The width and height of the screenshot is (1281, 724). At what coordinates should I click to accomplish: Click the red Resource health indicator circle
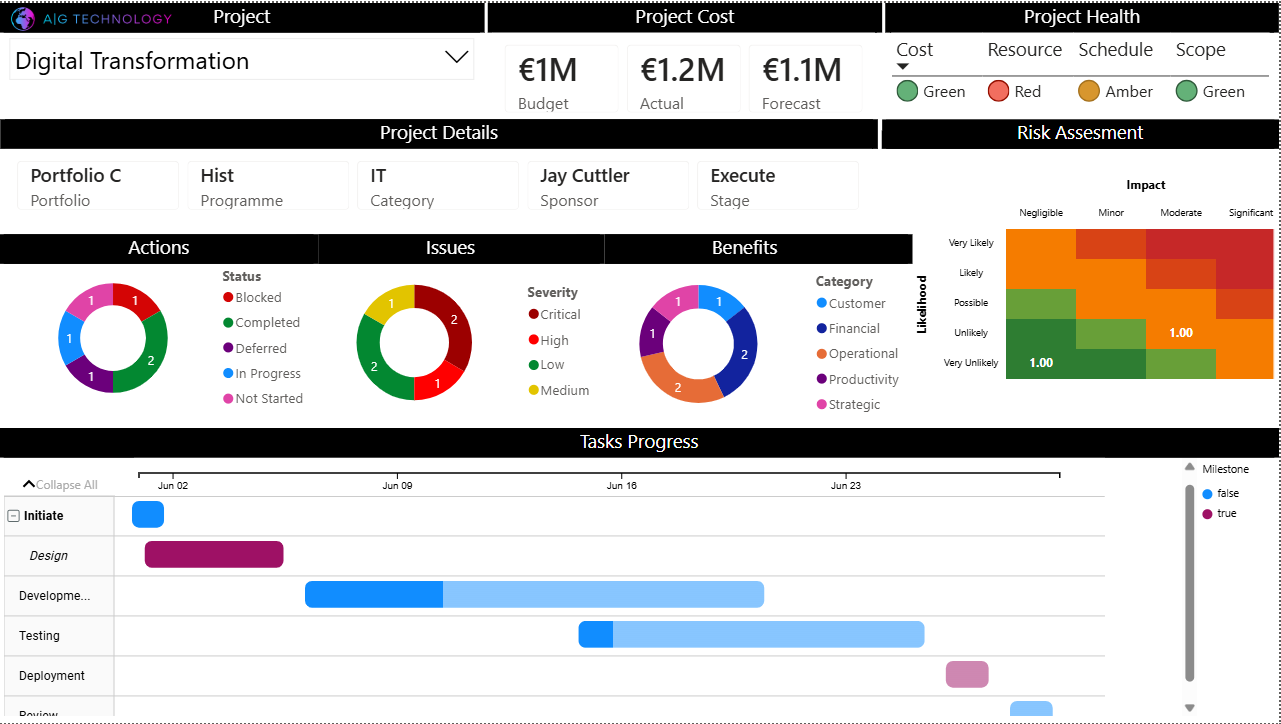point(998,91)
